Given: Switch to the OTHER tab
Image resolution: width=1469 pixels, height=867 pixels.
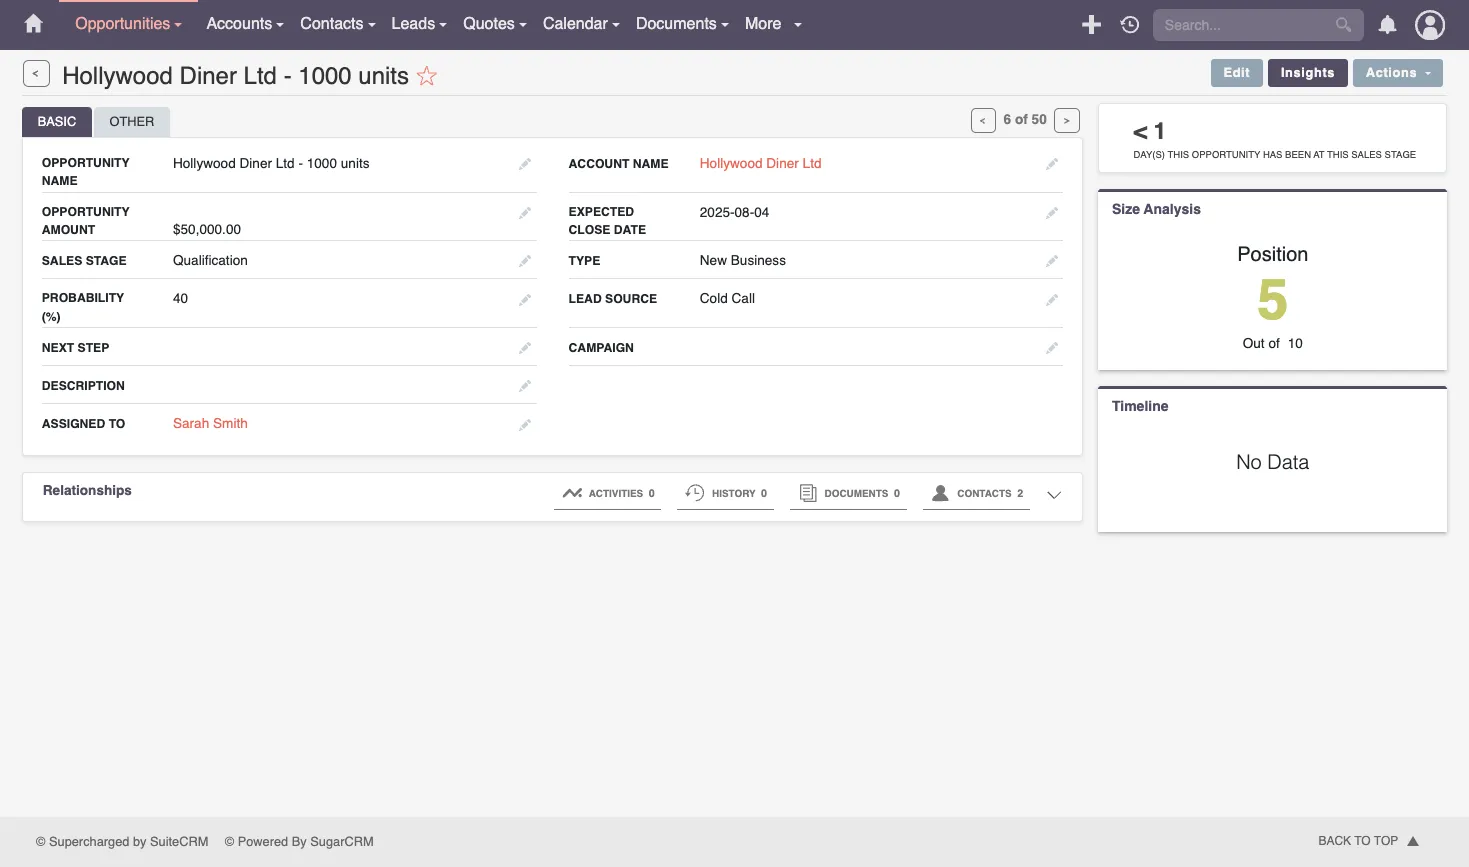Looking at the screenshot, I should coord(132,122).
